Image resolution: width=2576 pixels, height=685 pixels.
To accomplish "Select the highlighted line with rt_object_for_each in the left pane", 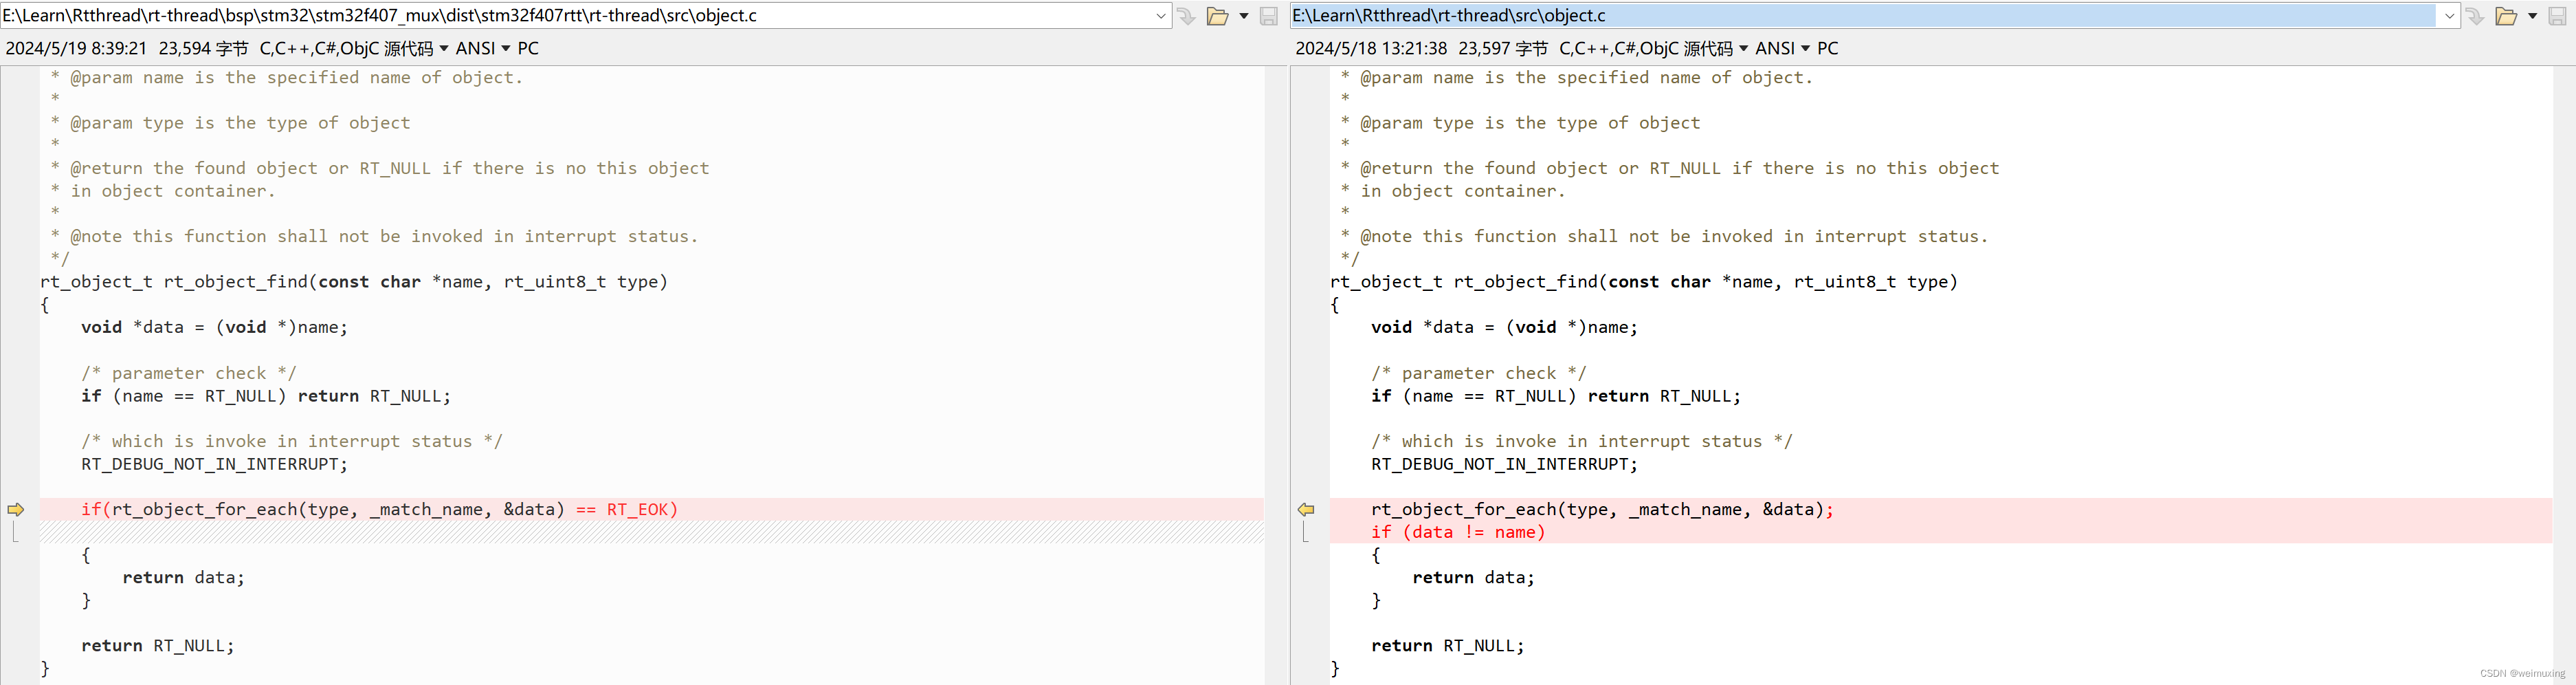I will (x=380, y=509).
